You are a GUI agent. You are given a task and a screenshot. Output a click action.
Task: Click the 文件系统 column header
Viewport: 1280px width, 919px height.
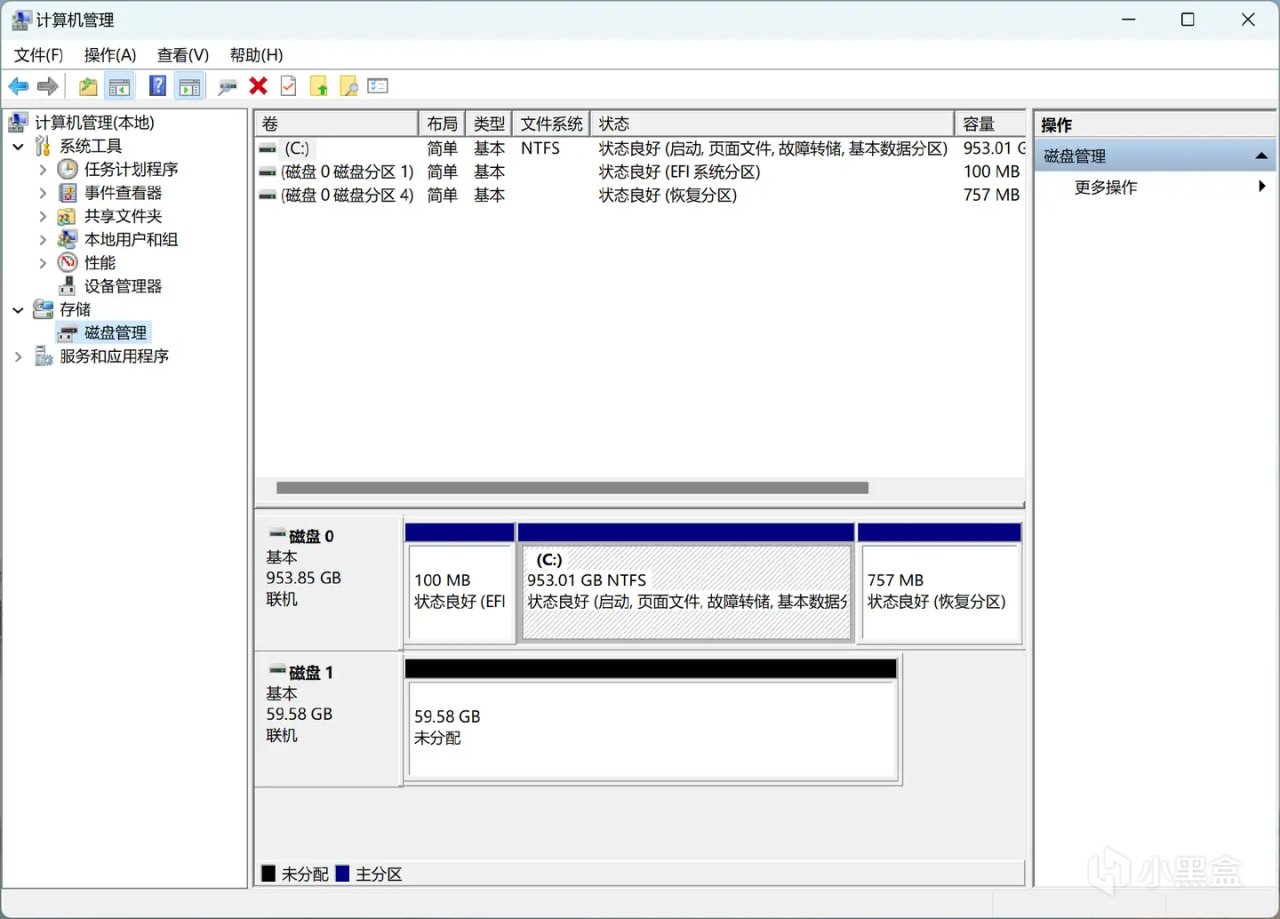click(x=551, y=124)
